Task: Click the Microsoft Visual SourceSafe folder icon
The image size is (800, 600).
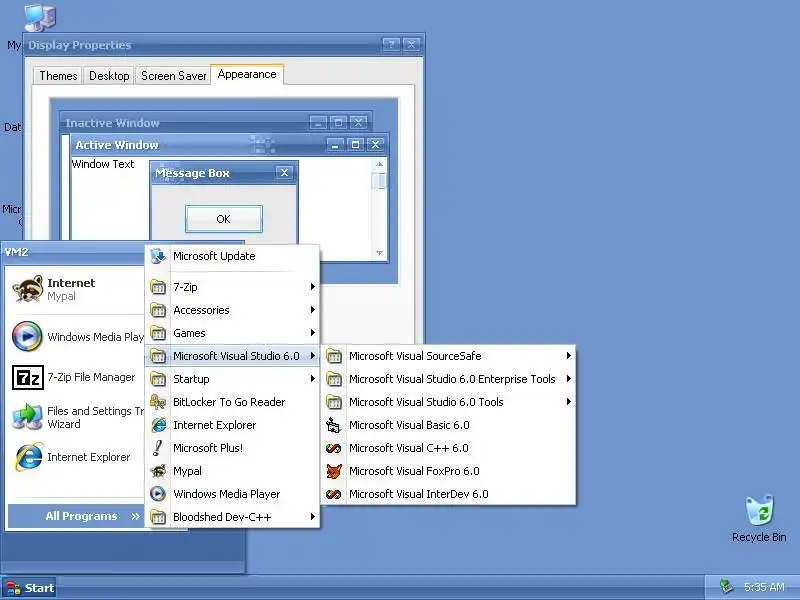Action: click(x=334, y=356)
